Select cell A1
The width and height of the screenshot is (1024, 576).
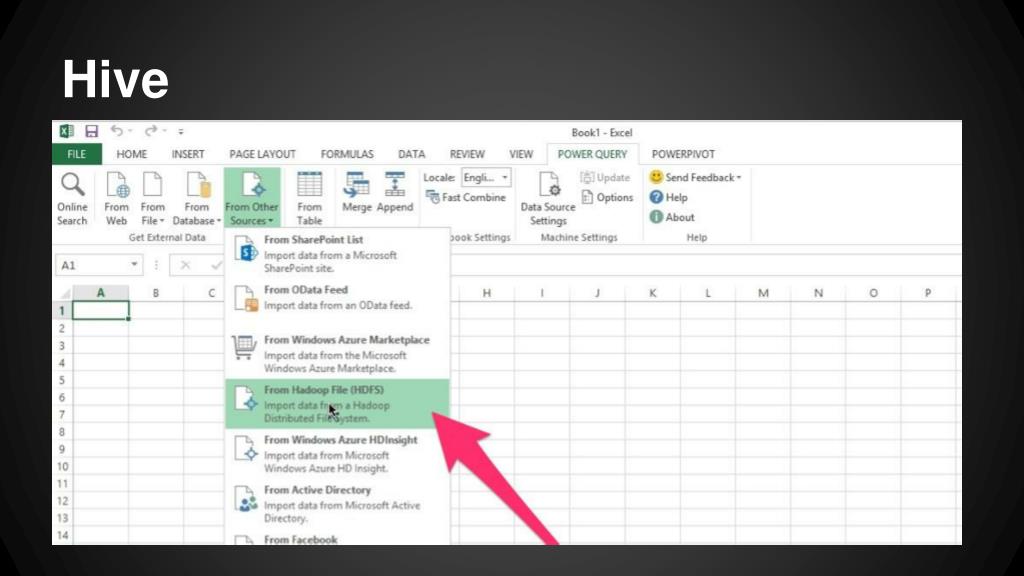point(101,310)
